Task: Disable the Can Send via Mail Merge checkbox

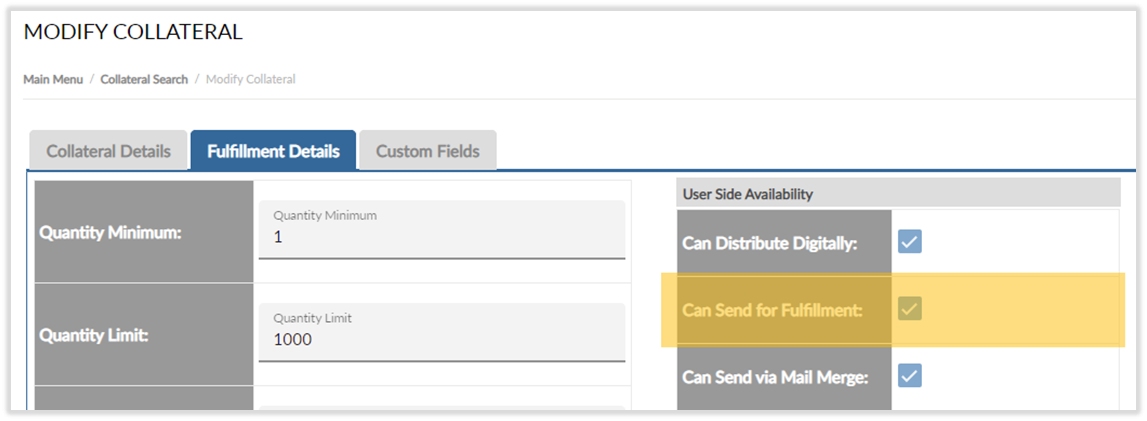Action: tap(909, 376)
